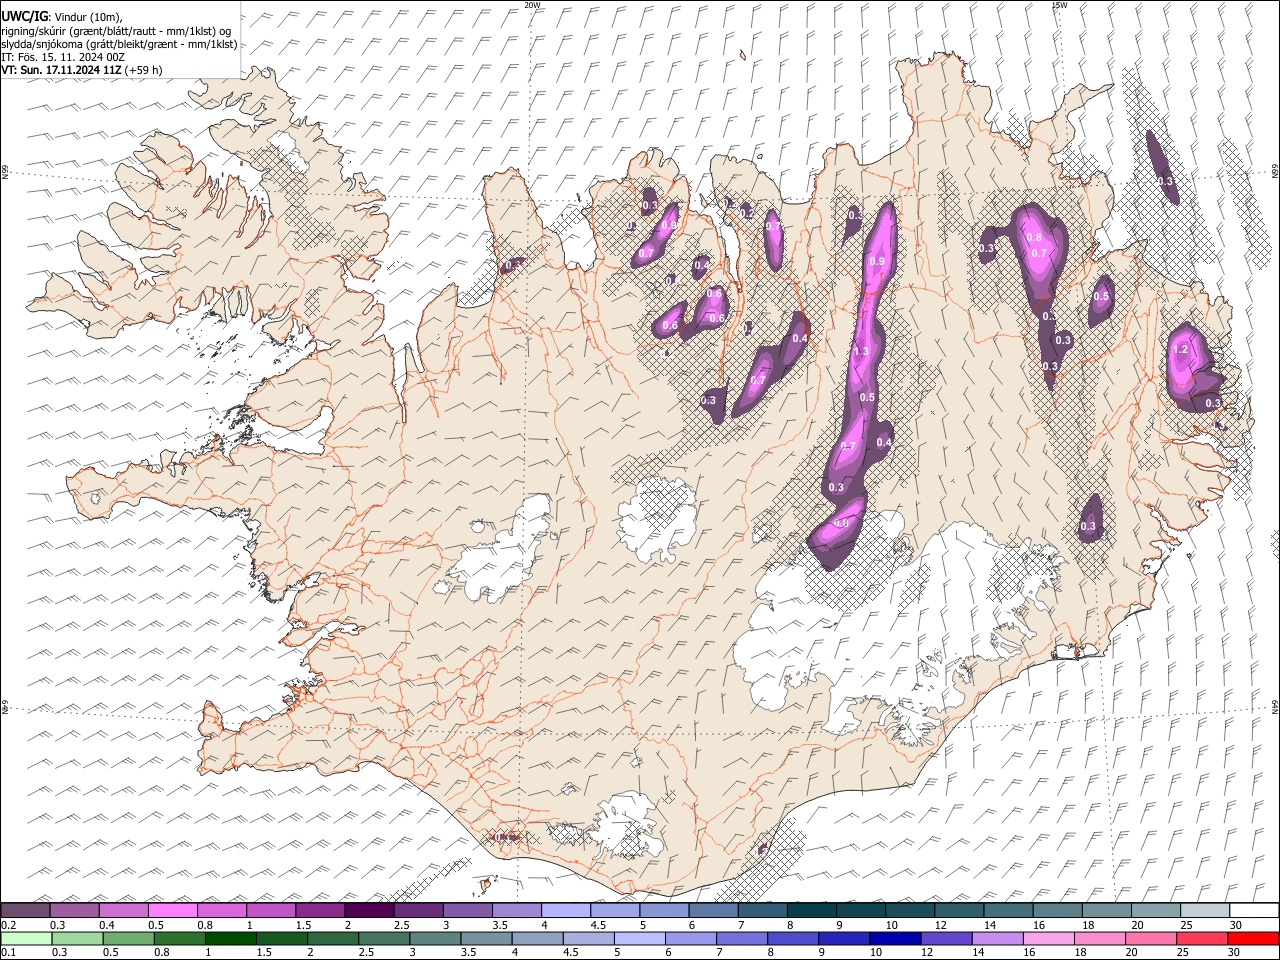Click the '1.2' snowfall value on the map

point(1180,350)
